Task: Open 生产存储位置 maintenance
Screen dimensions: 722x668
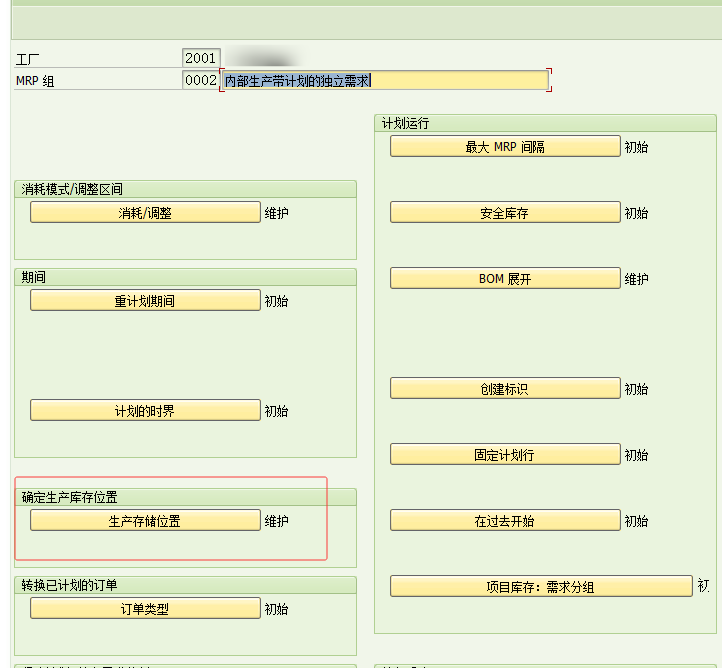Action: [x=145, y=521]
